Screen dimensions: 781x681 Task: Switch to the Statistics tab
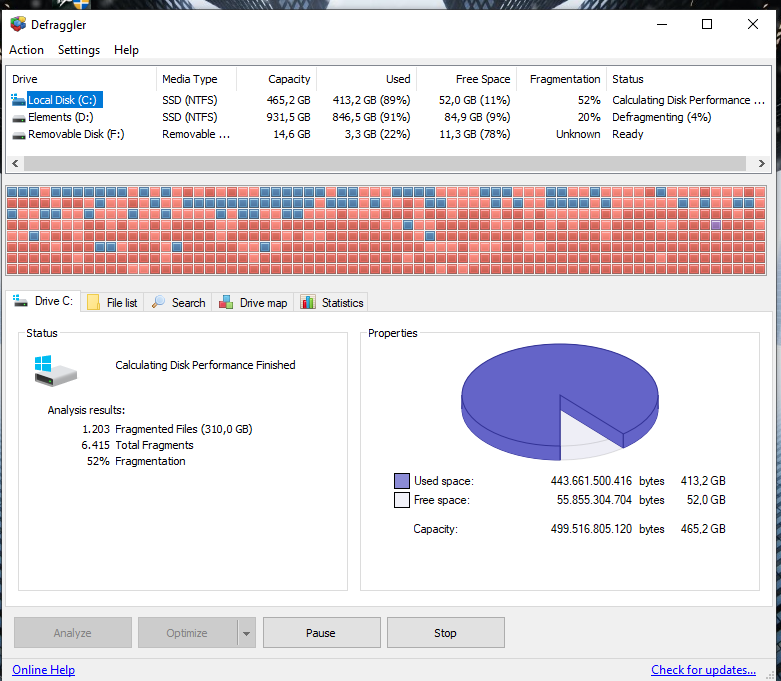331,302
